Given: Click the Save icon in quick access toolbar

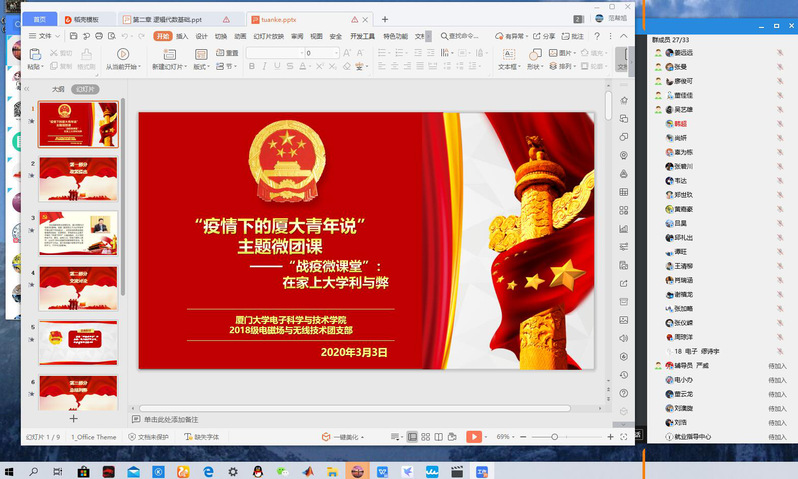Looking at the screenshot, I should [75, 36].
